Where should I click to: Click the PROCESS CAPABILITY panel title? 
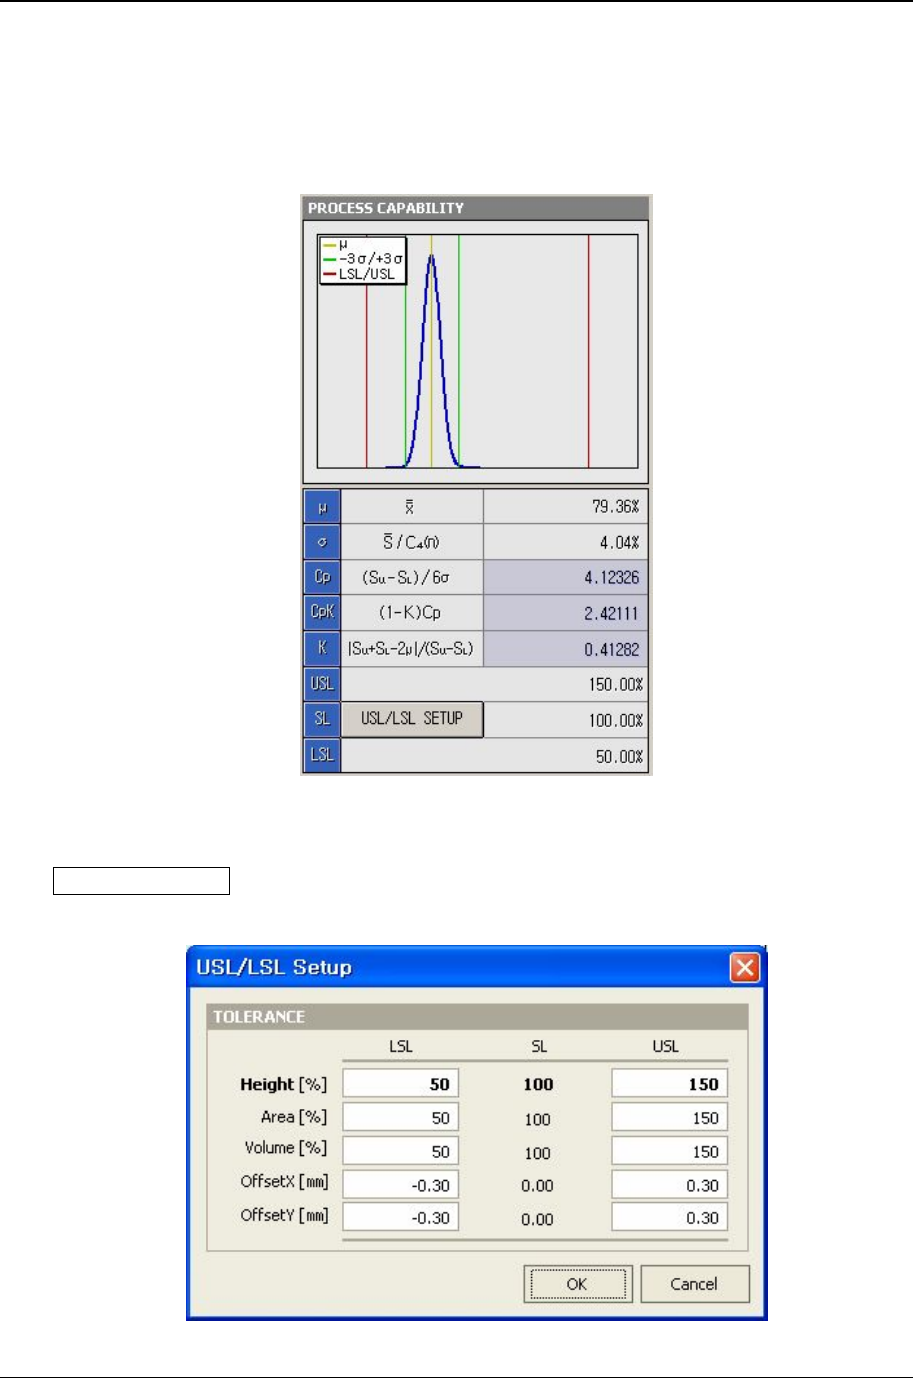[x=386, y=208]
